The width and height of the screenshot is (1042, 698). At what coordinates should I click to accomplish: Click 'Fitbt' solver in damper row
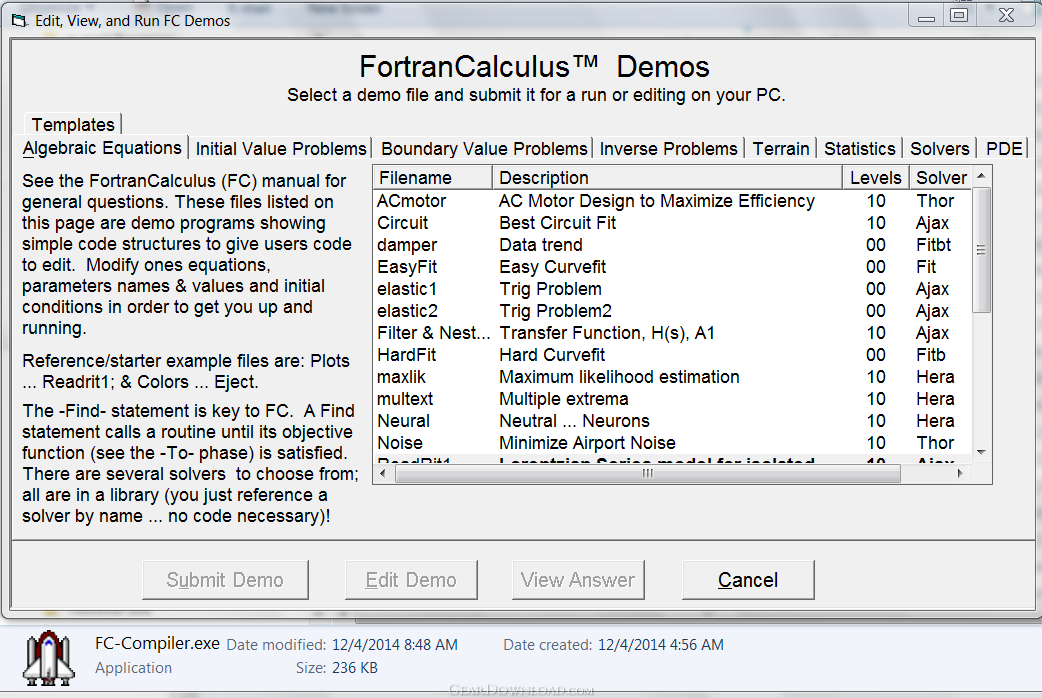point(933,245)
